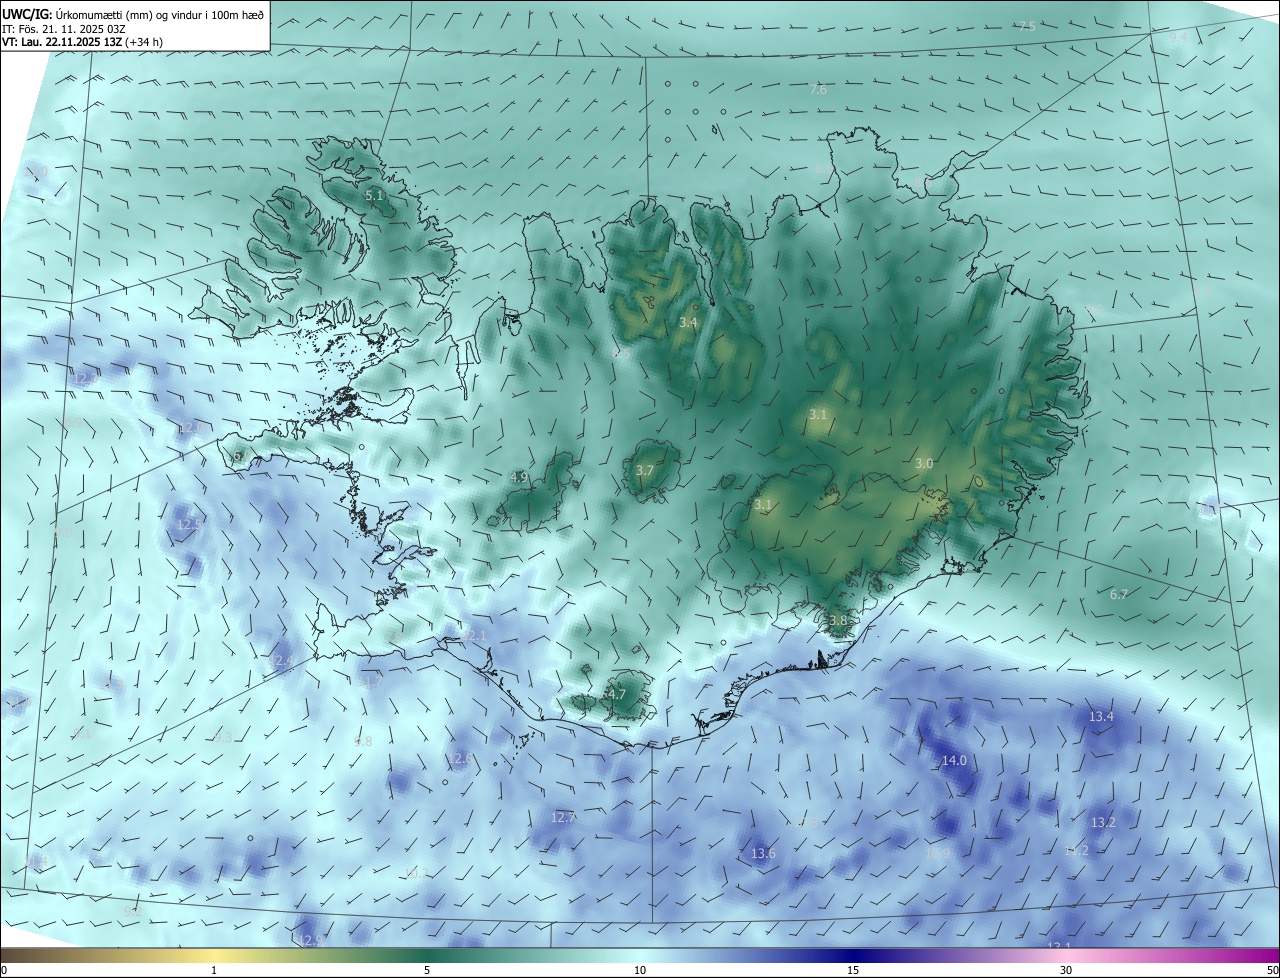
Task: Click the 50 label on the colour scale
Action: click(1272, 970)
